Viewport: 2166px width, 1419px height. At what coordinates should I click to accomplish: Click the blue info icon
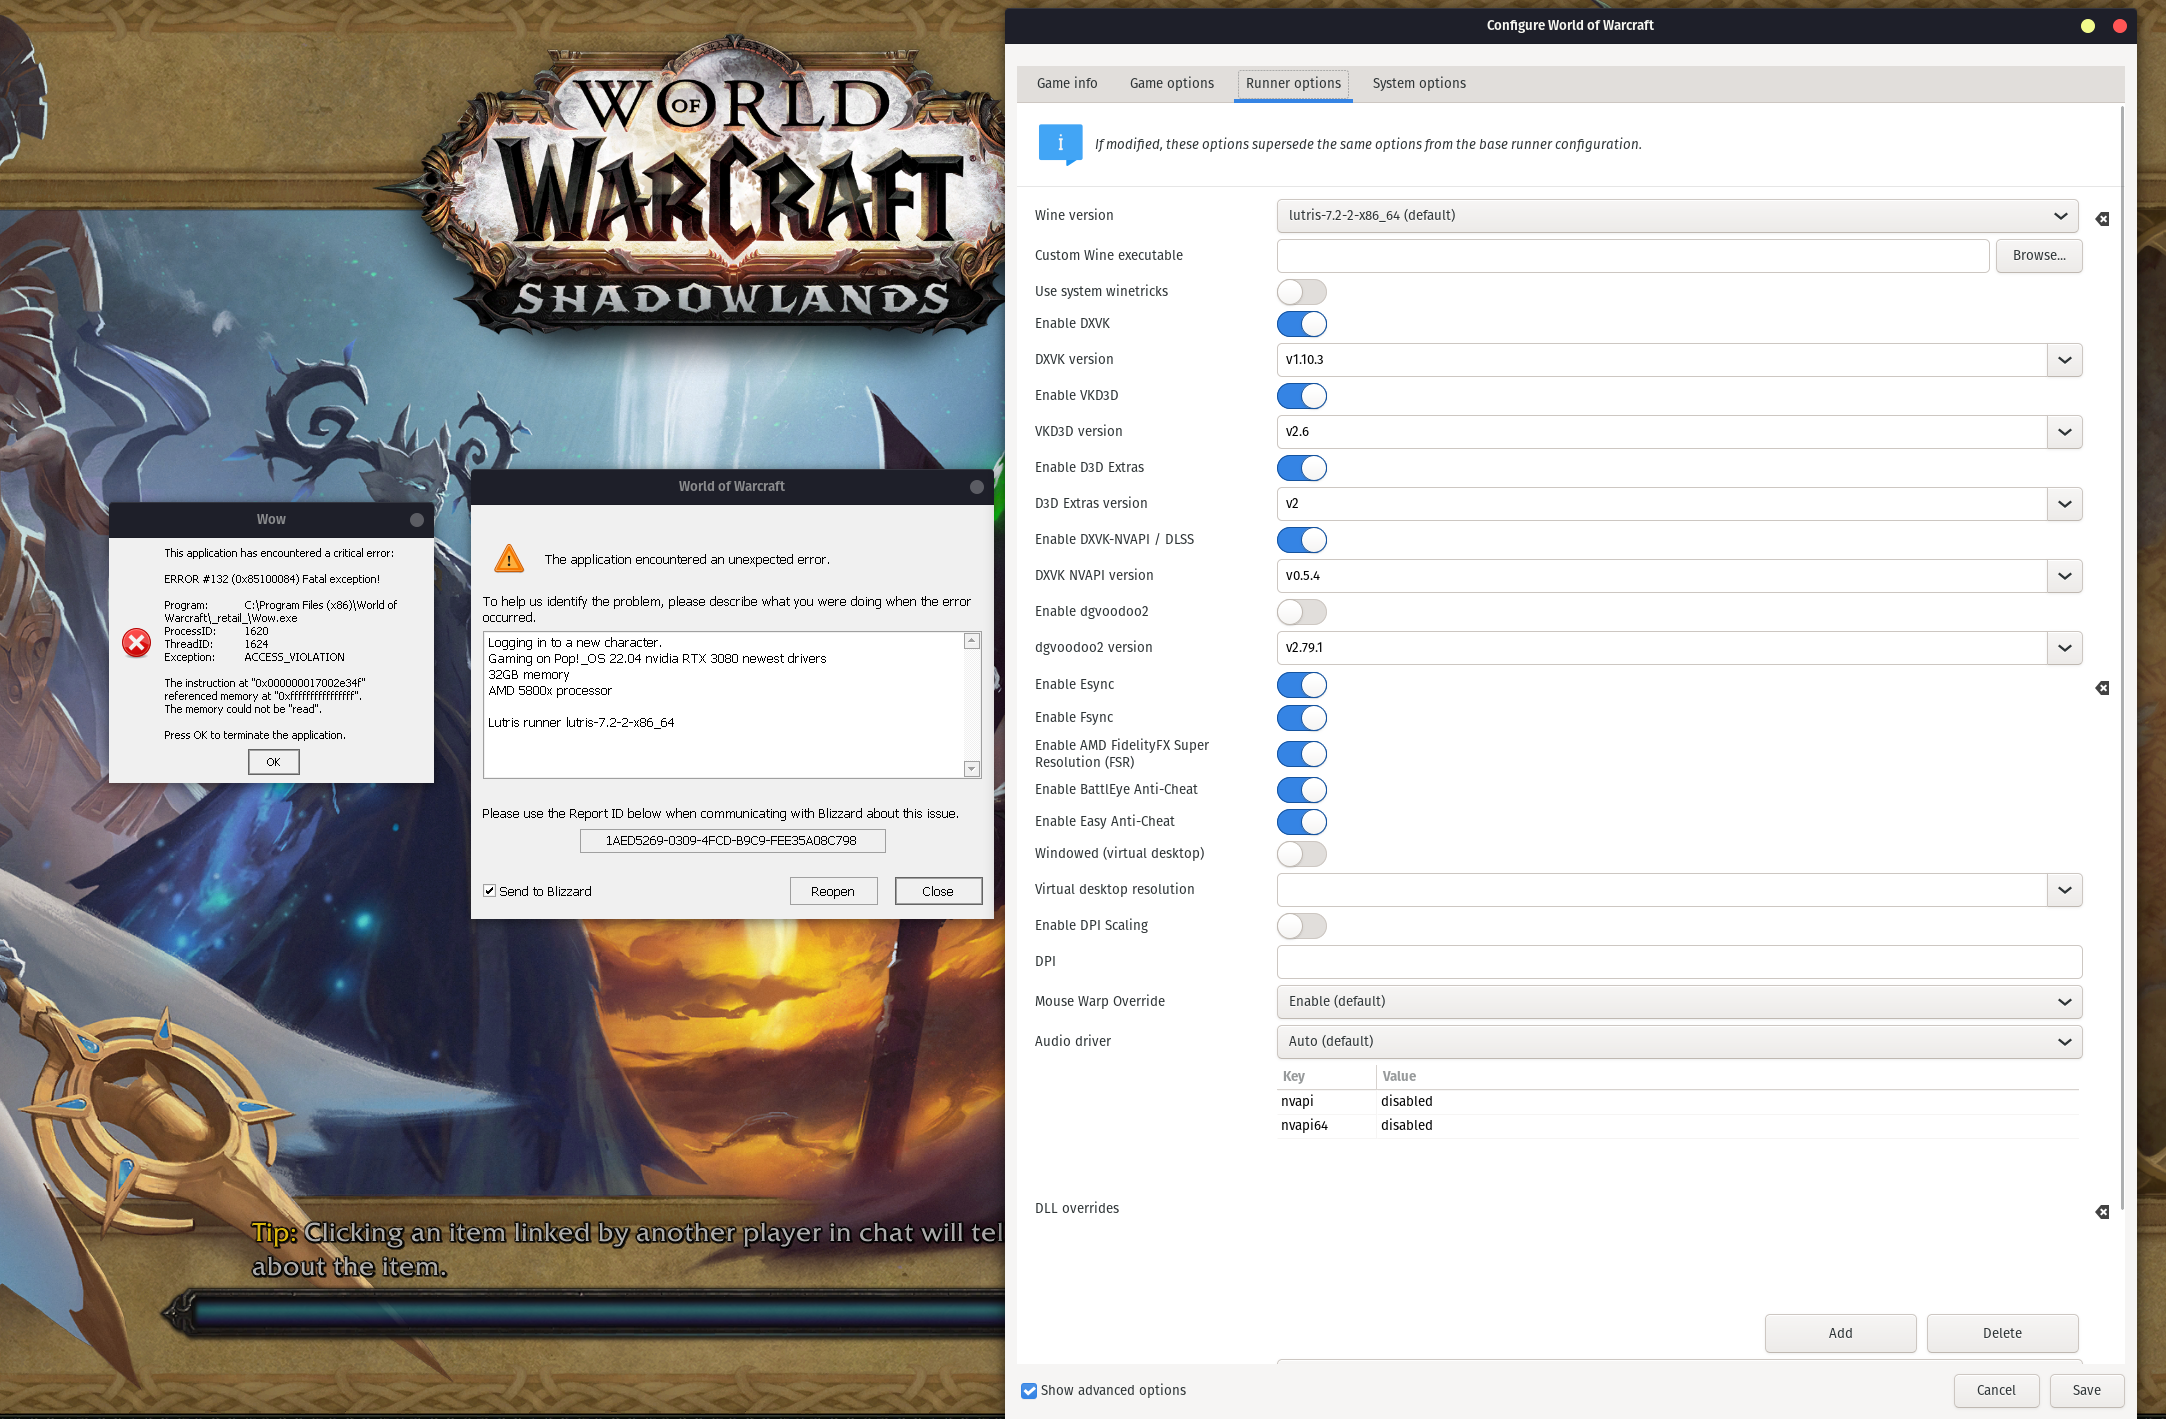[x=1060, y=144]
